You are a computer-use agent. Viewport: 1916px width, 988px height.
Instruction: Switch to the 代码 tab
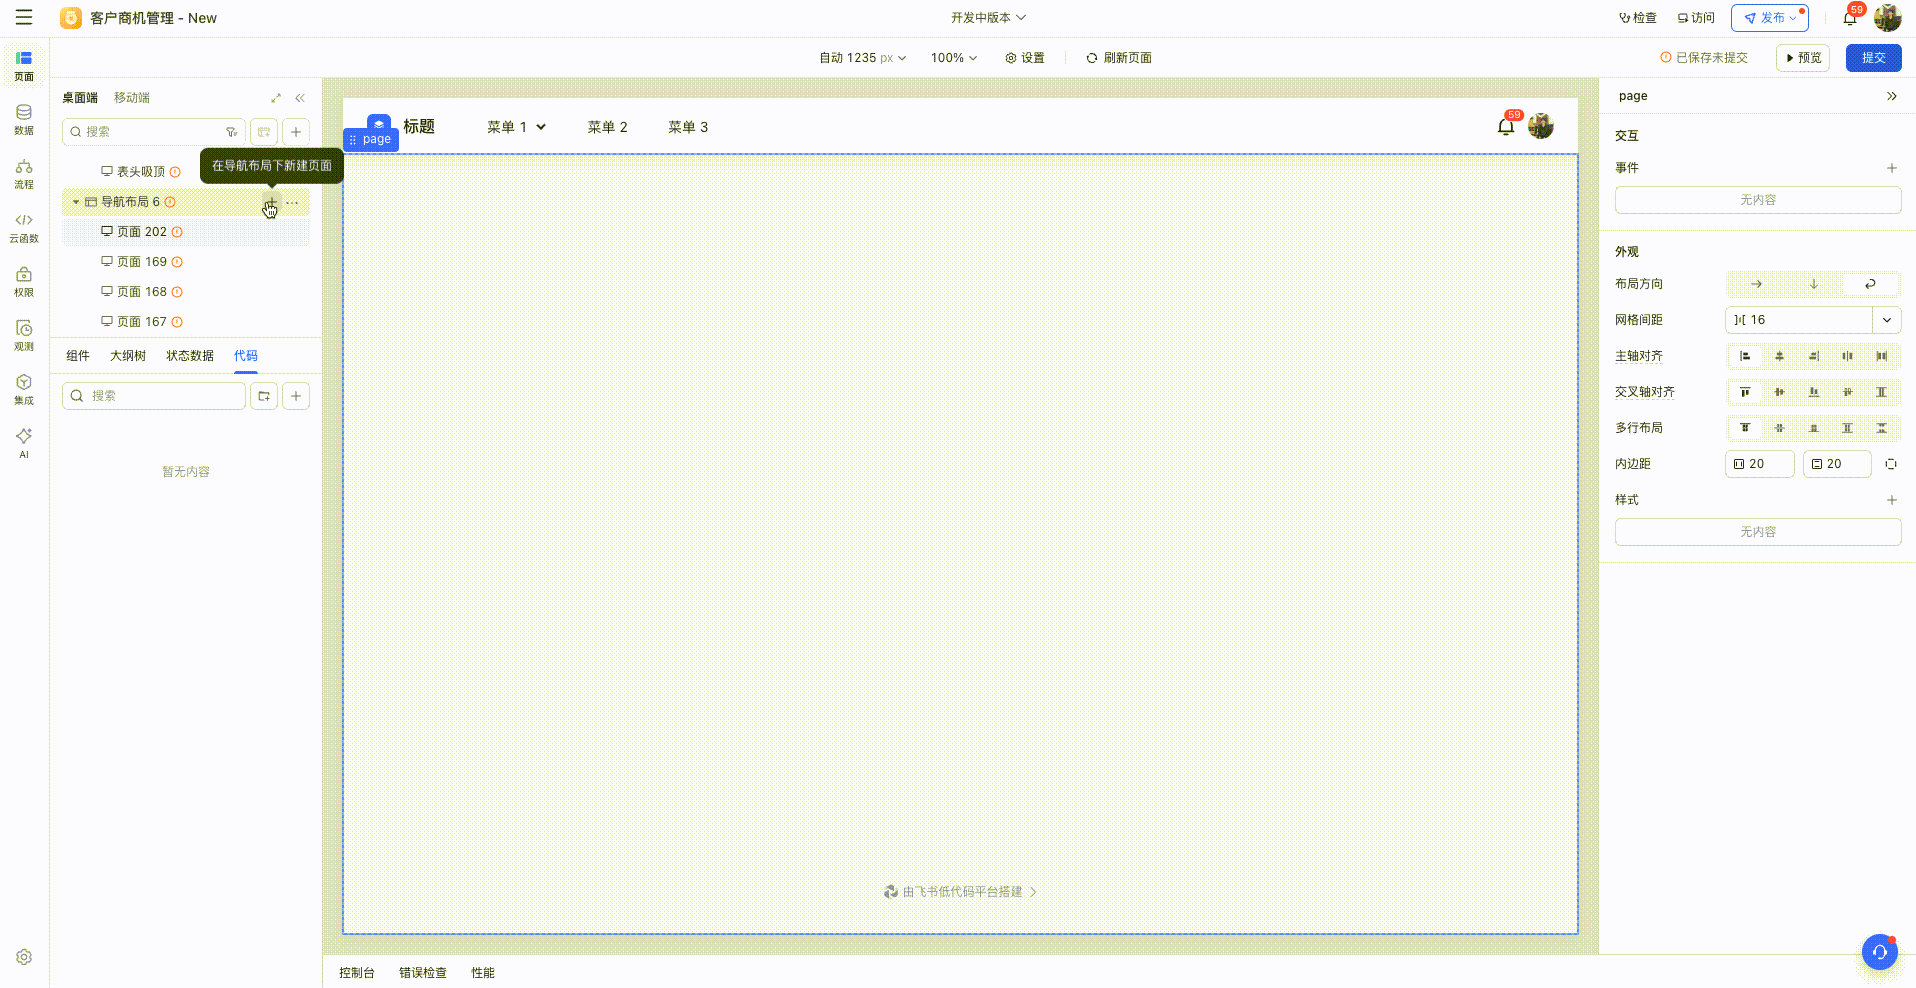point(246,356)
